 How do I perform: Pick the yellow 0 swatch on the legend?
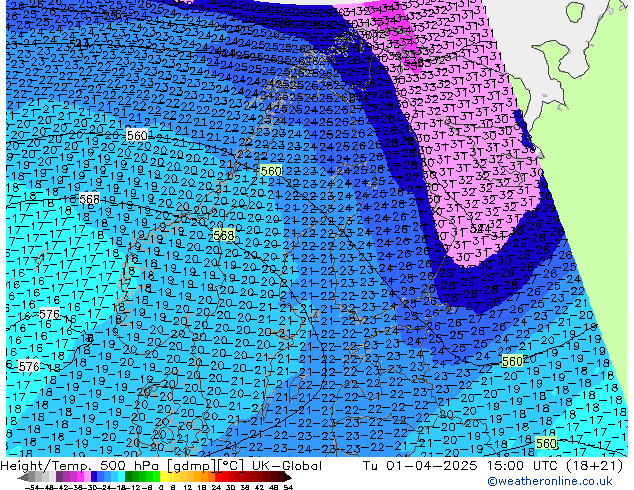click(164, 476)
